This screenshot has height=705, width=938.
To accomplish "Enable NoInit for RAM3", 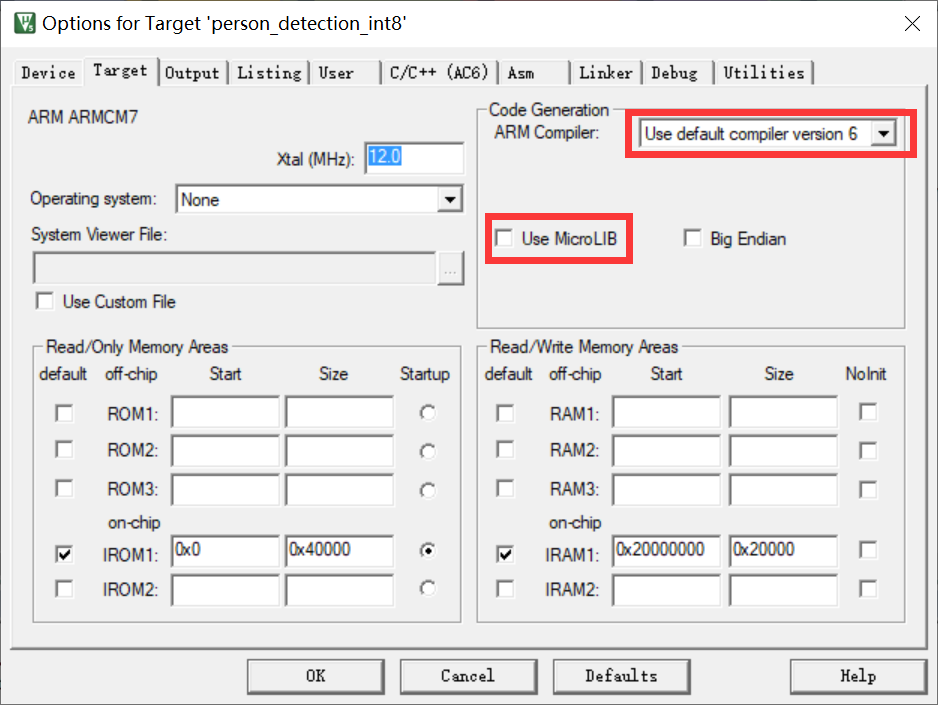I will [868, 490].
